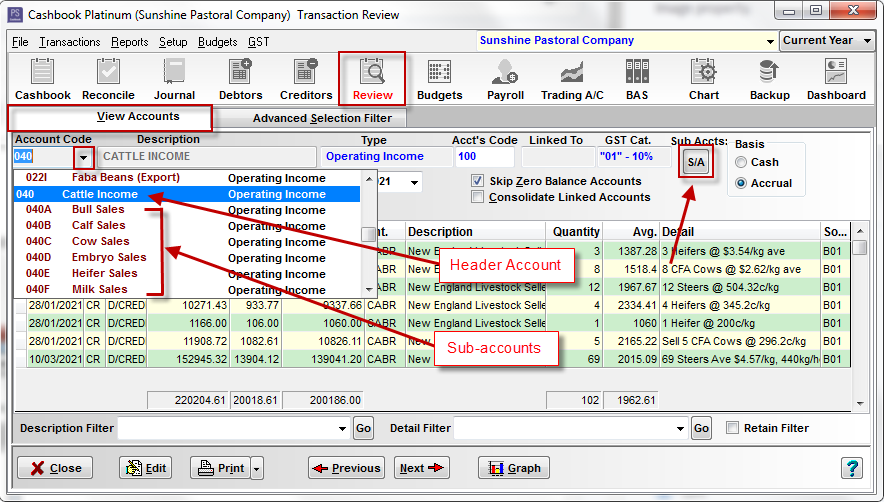Open Transaction Review icon

[x=372, y=80]
